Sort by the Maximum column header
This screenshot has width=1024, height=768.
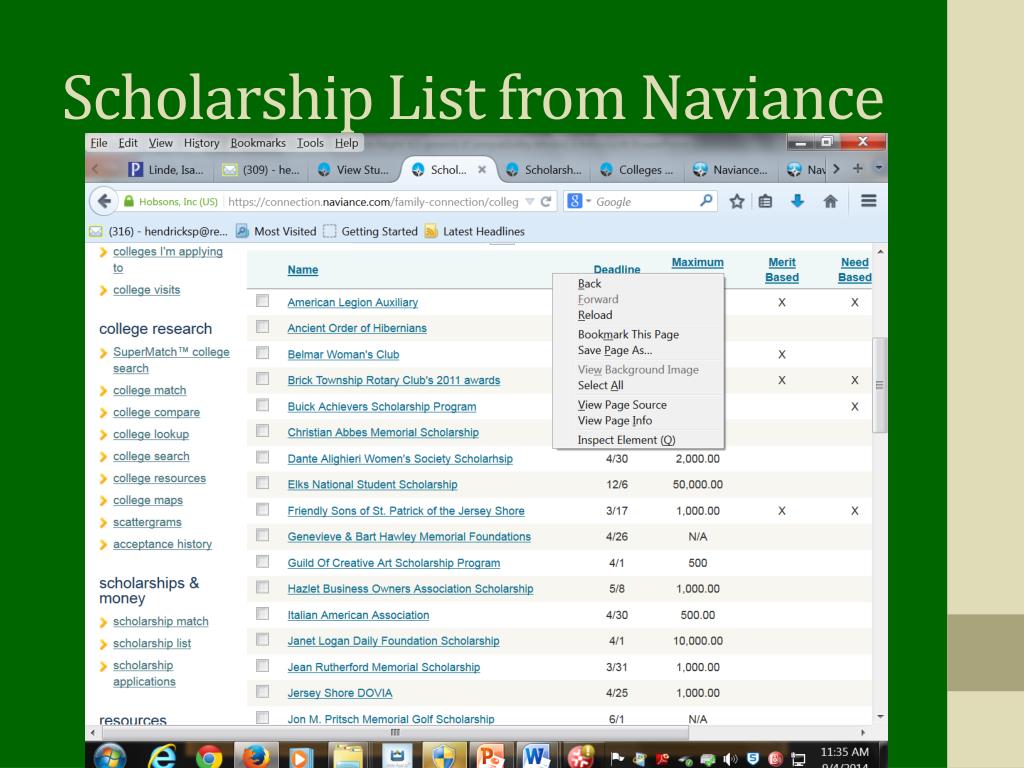[x=697, y=262]
